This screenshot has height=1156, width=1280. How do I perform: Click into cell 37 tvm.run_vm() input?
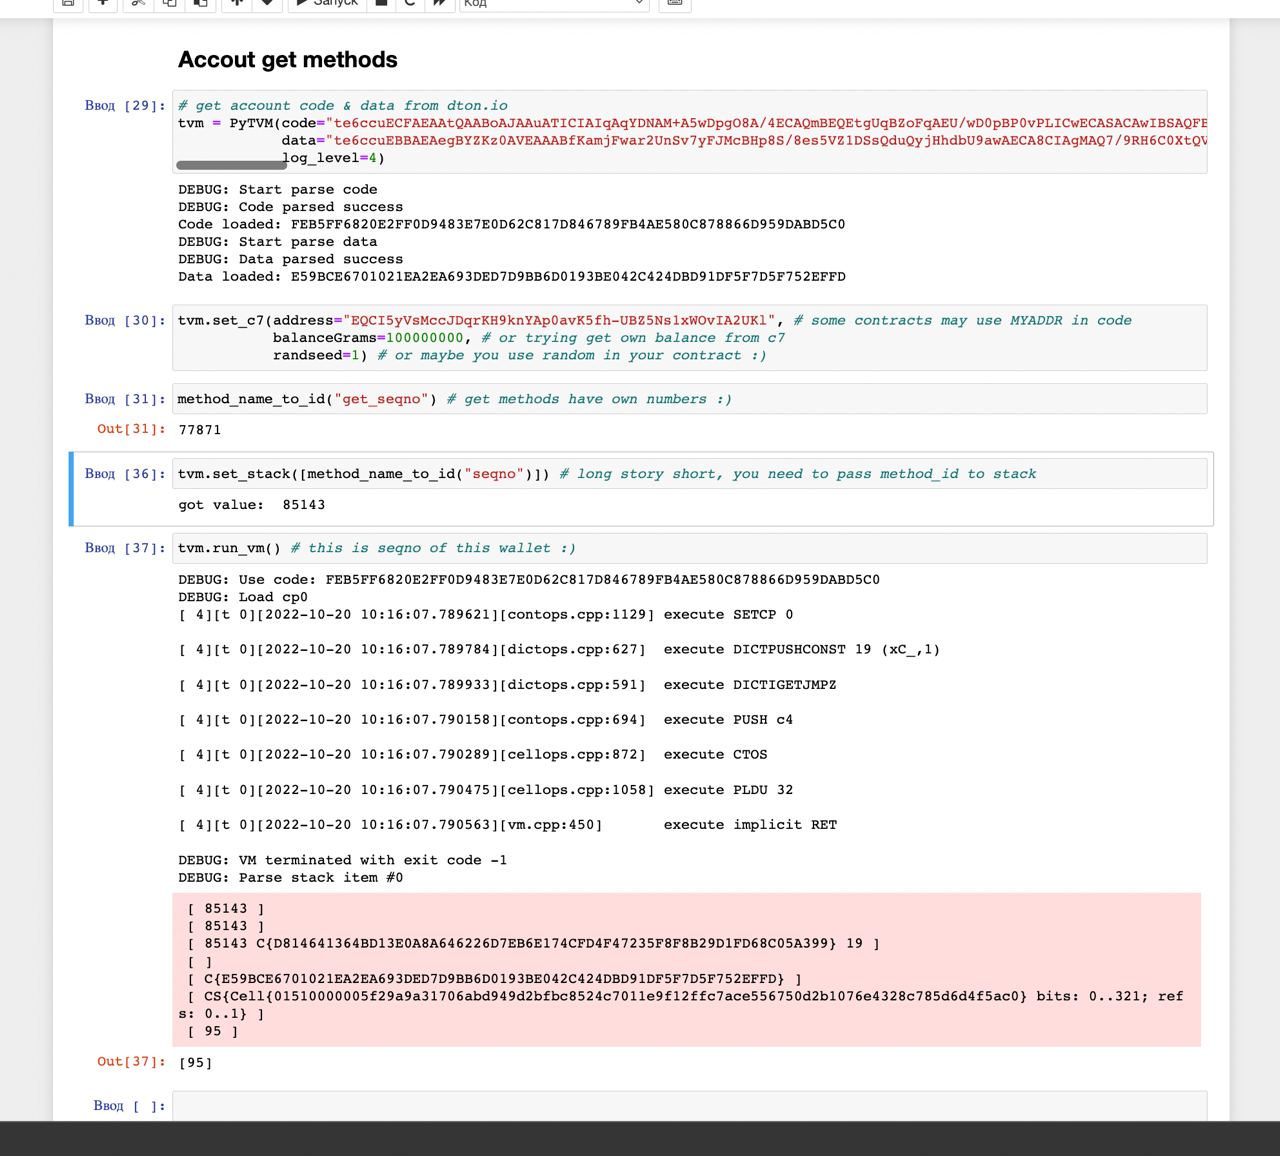click(x=690, y=548)
